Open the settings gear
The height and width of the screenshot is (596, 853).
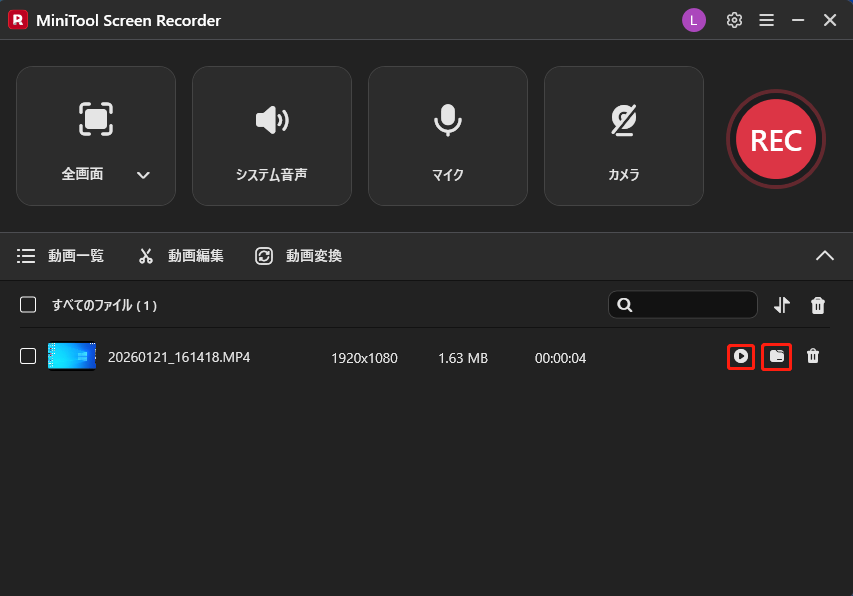734,19
